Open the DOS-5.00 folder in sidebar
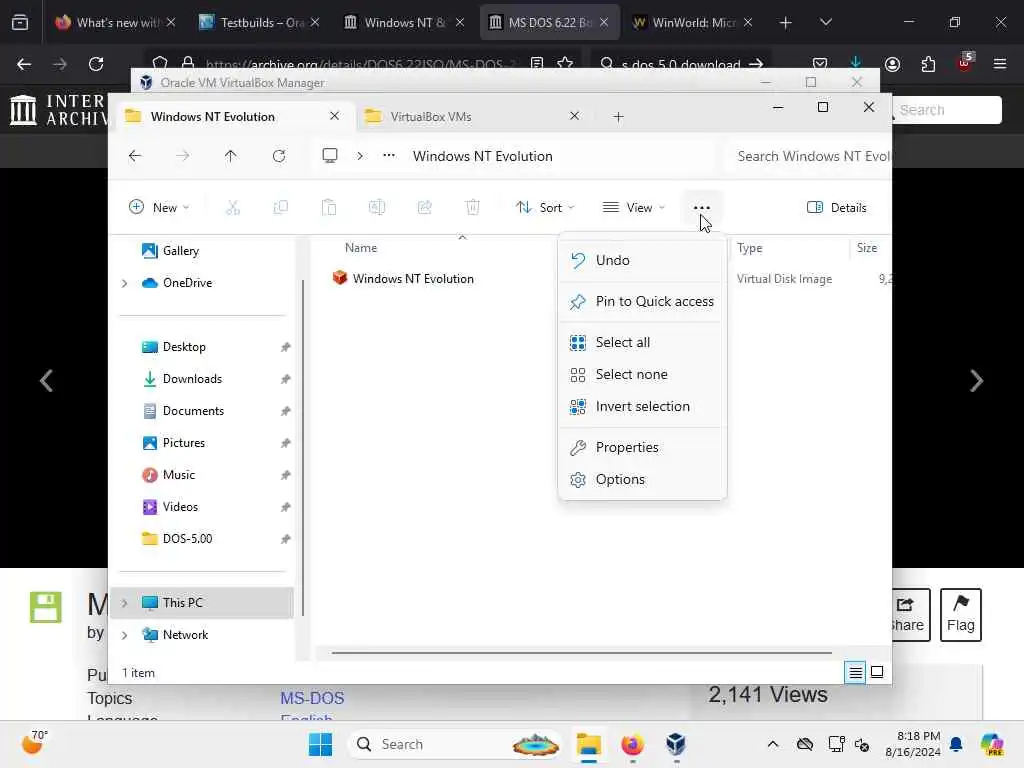 187,539
